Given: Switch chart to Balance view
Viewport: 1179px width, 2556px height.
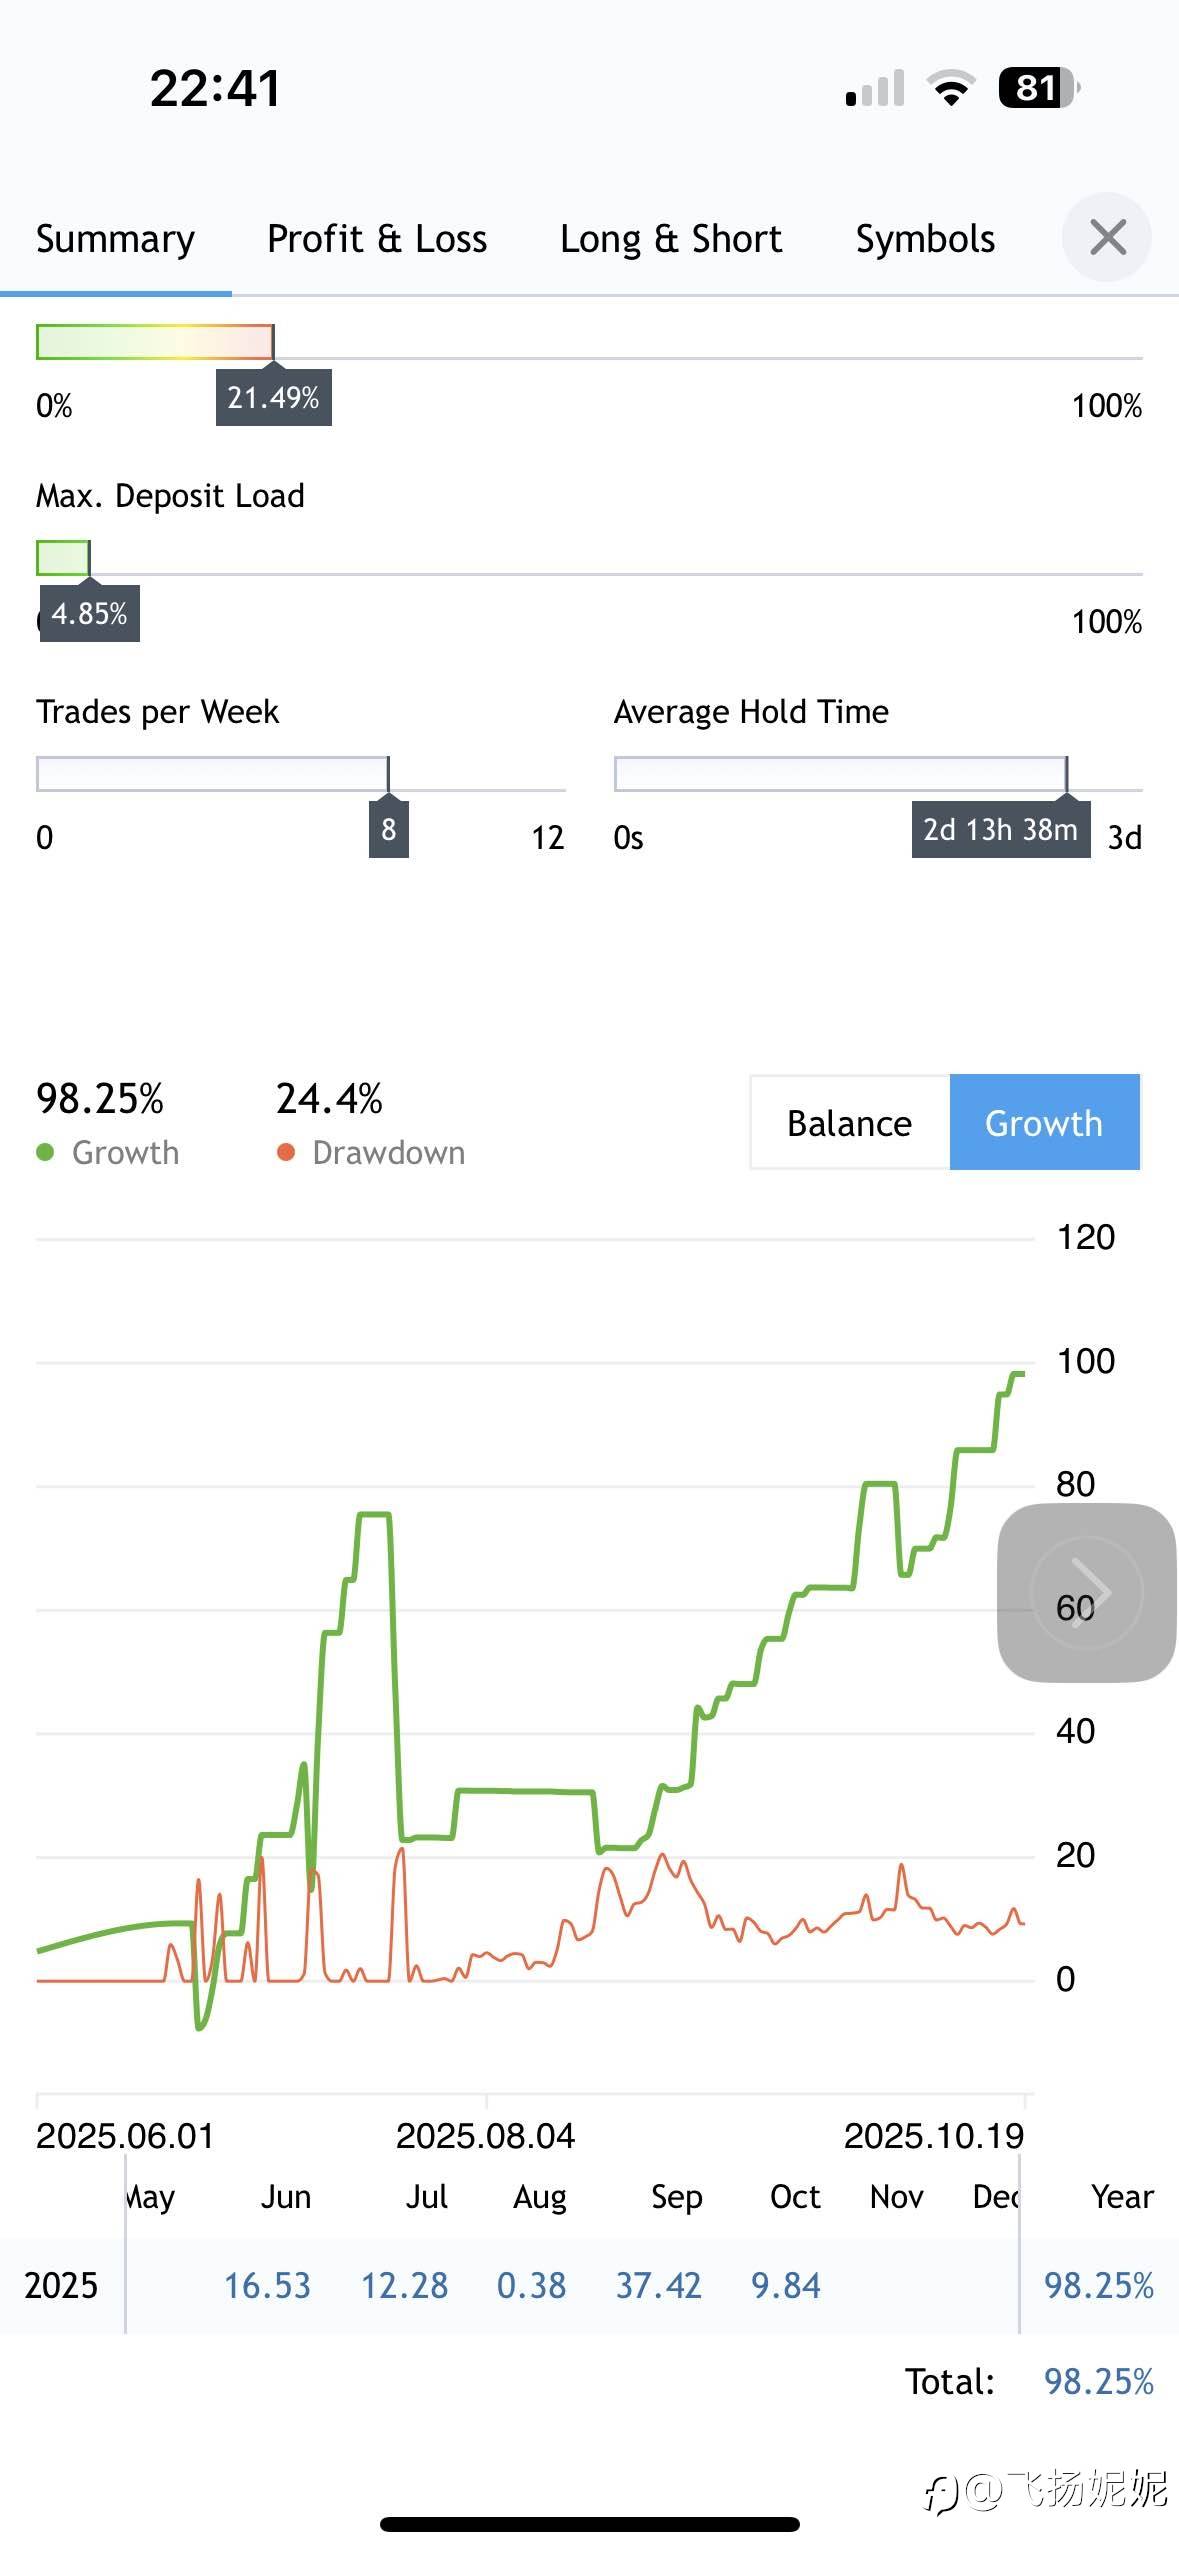Looking at the screenshot, I should 849,1123.
